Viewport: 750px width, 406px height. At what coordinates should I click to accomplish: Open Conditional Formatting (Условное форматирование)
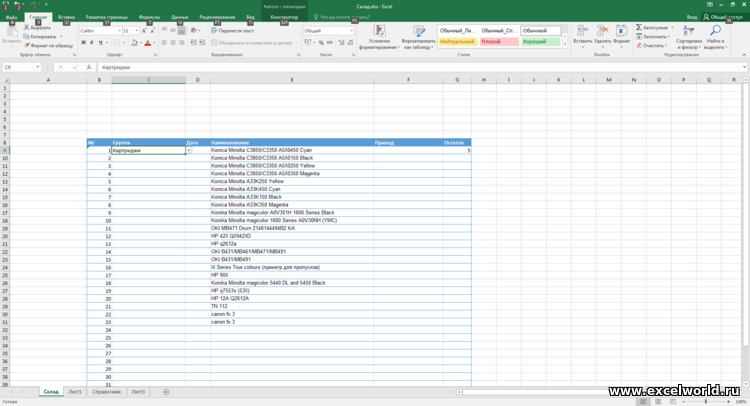point(379,37)
